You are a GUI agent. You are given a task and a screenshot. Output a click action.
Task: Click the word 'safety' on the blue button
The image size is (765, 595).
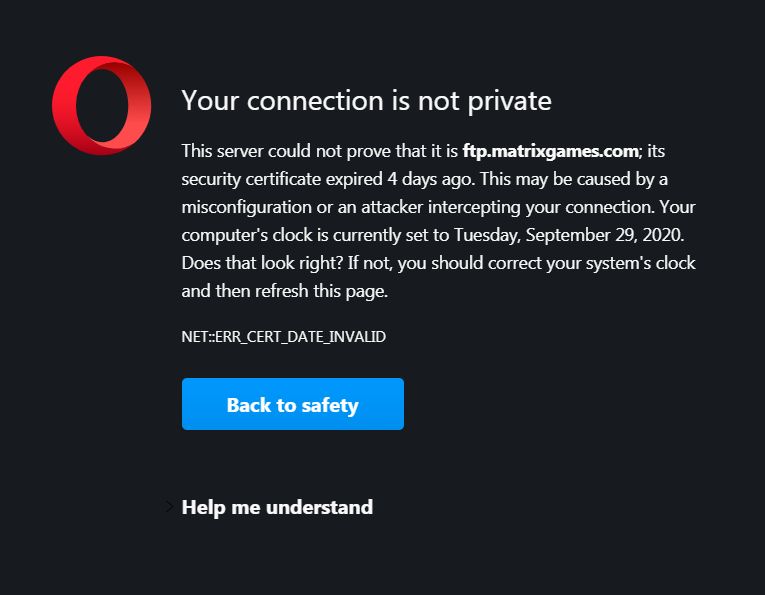click(x=330, y=404)
